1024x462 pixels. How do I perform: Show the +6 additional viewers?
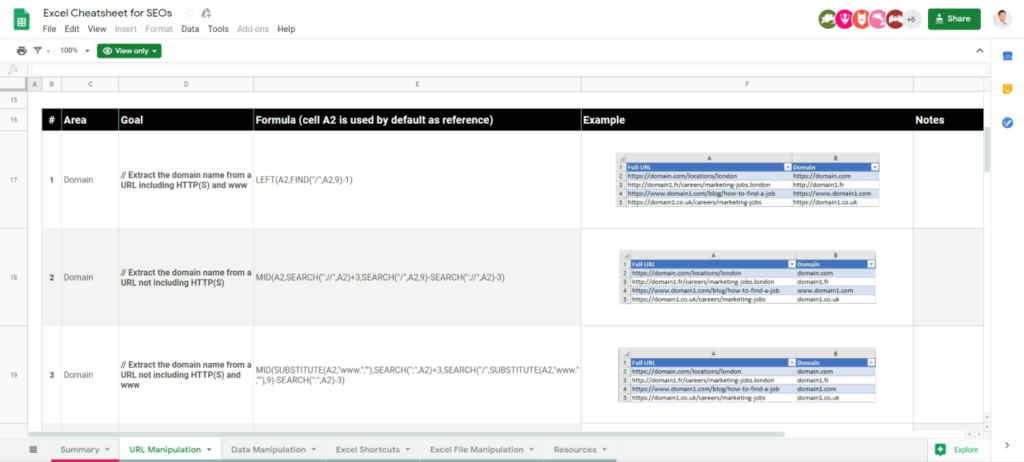(x=912, y=19)
